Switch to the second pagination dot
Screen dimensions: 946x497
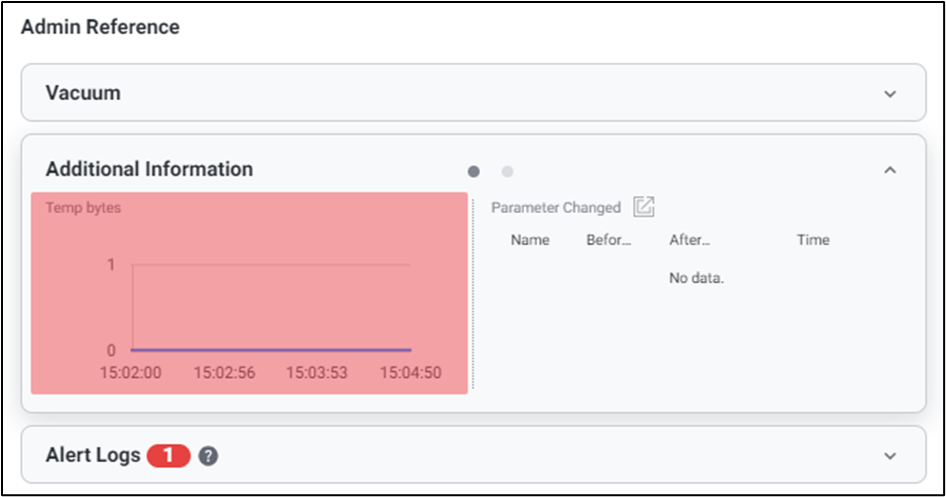tap(507, 171)
